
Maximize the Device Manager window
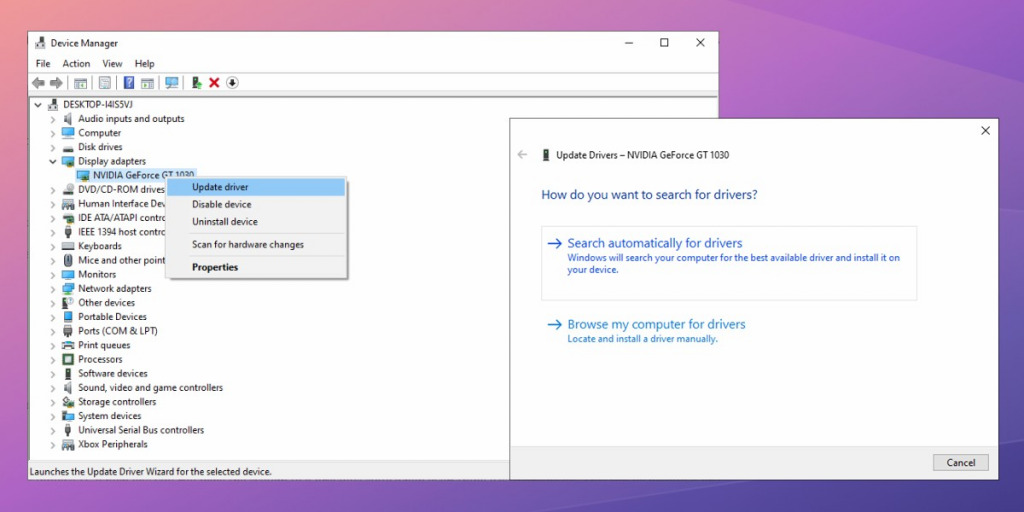click(x=664, y=43)
